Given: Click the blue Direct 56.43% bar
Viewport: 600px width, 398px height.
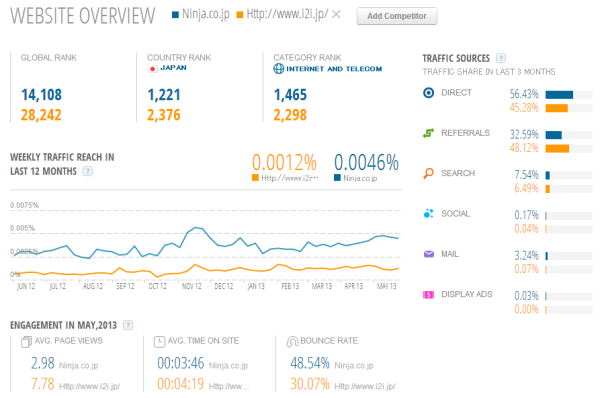Looking at the screenshot, I should (559, 95).
